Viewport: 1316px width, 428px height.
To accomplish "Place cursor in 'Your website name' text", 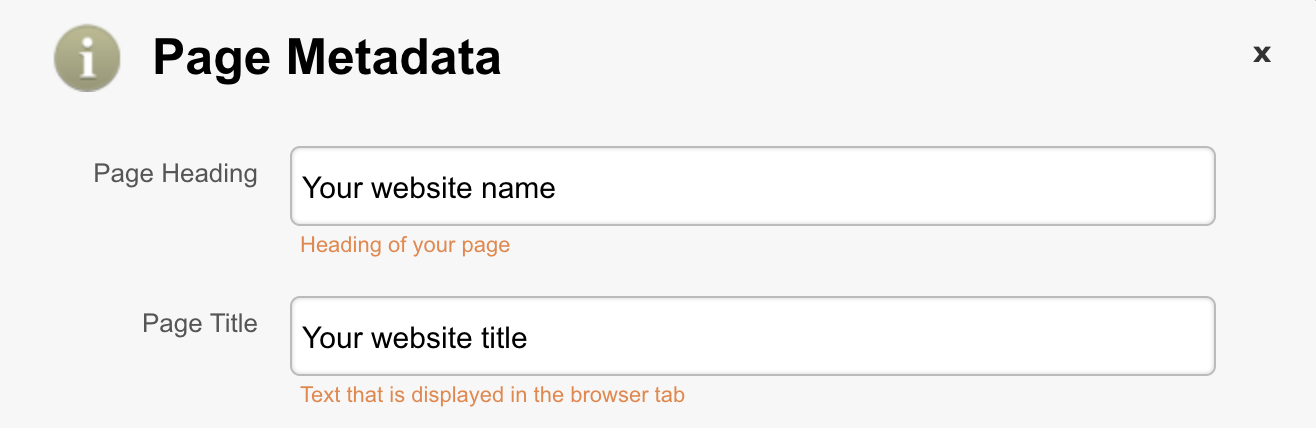I will click(x=428, y=188).
